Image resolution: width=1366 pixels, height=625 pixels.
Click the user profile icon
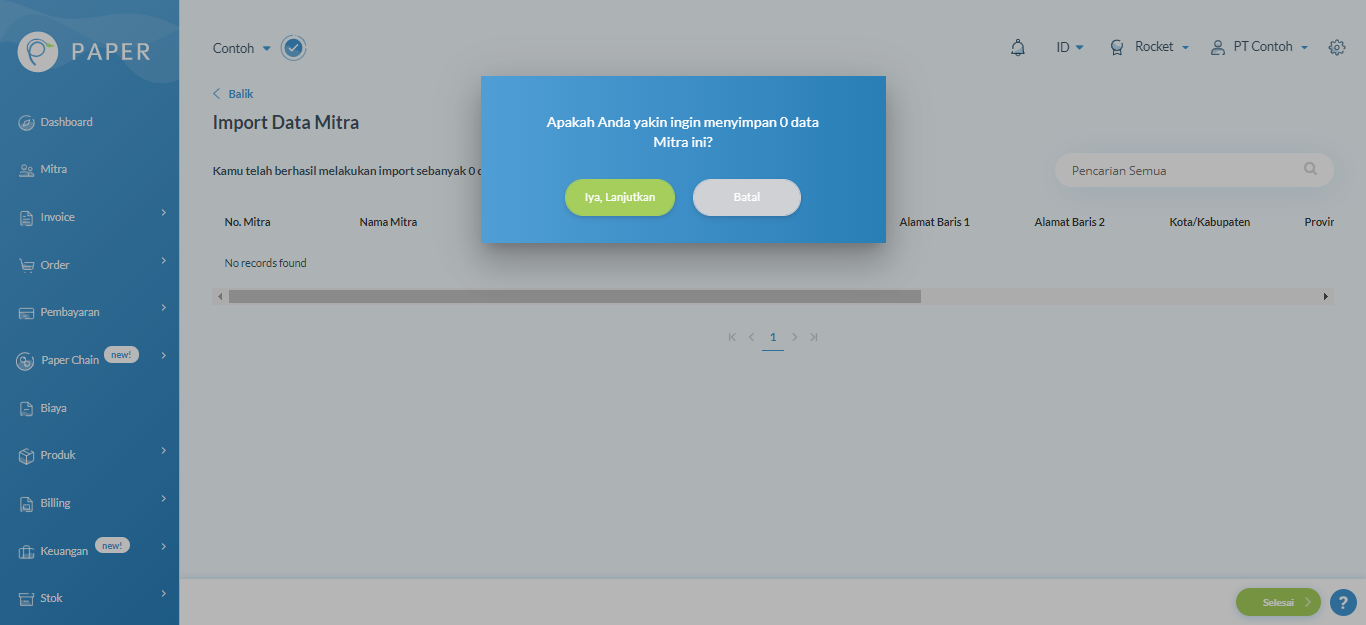coord(1218,47)
